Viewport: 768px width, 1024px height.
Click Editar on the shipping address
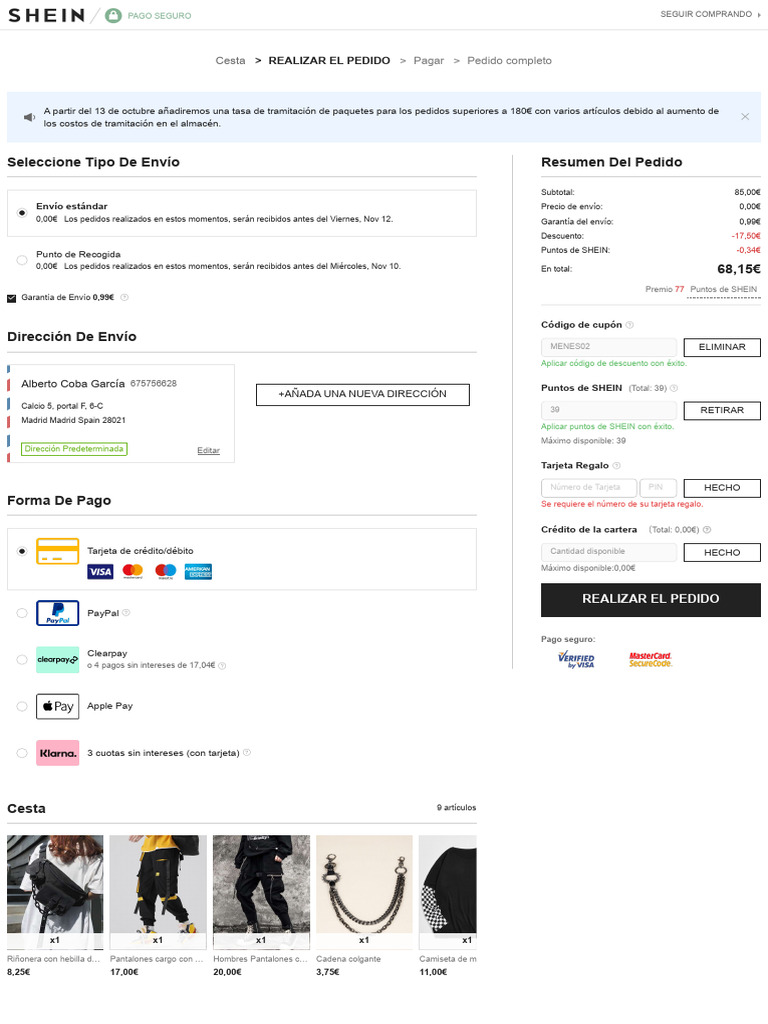click(x=208, y=450)
